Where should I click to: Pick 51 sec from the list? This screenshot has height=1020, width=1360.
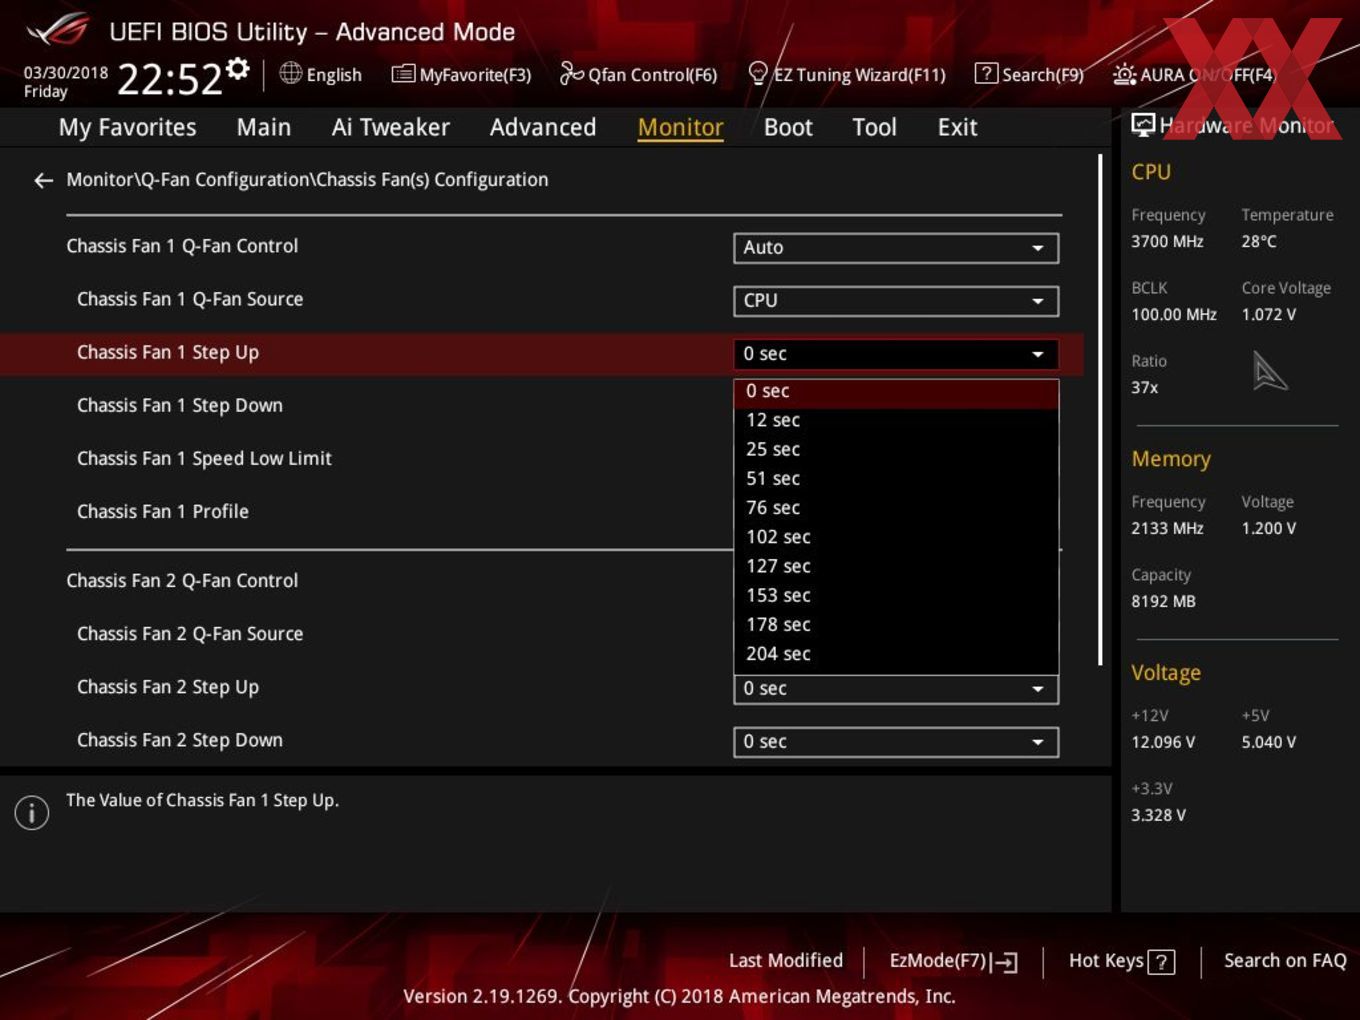896,479
